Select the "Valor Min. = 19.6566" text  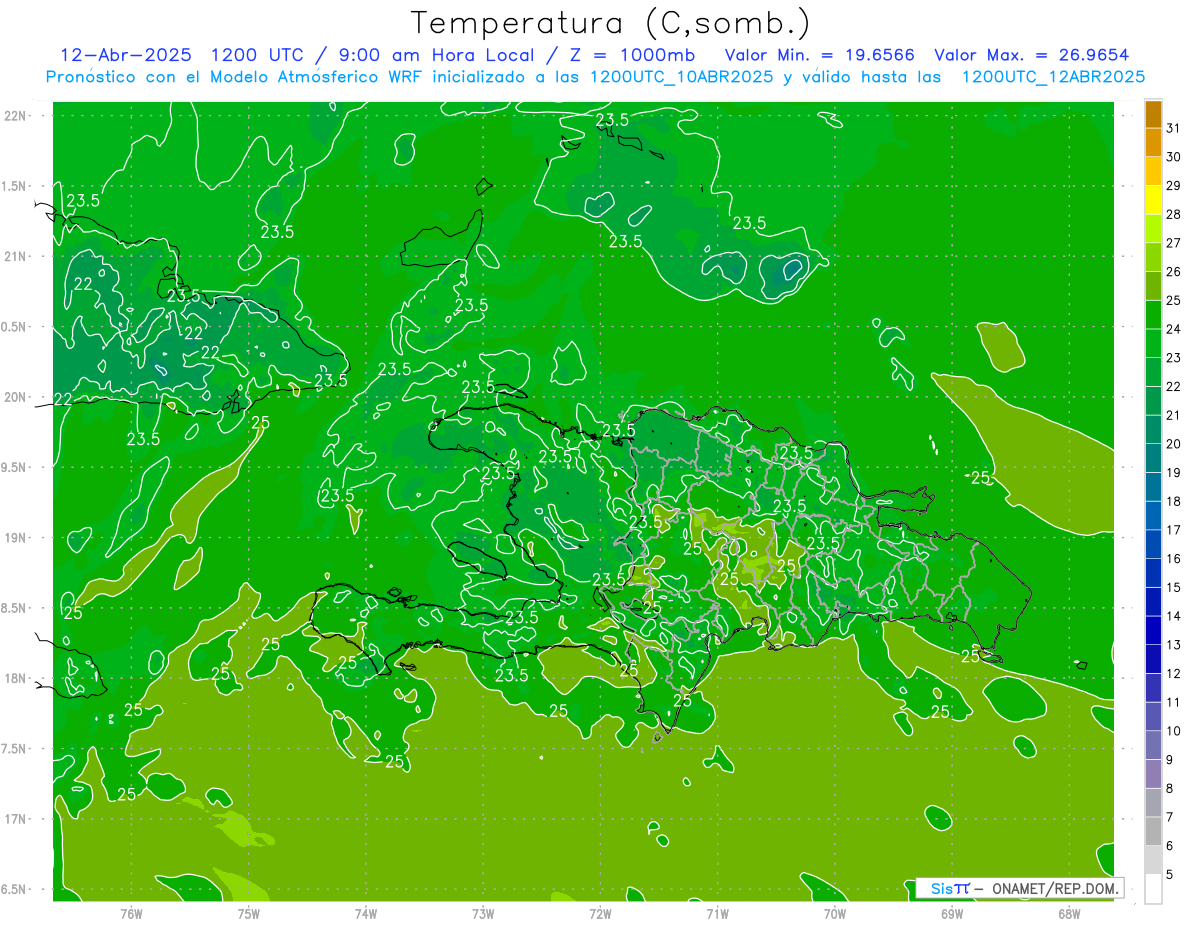click(x=820, y=55)
